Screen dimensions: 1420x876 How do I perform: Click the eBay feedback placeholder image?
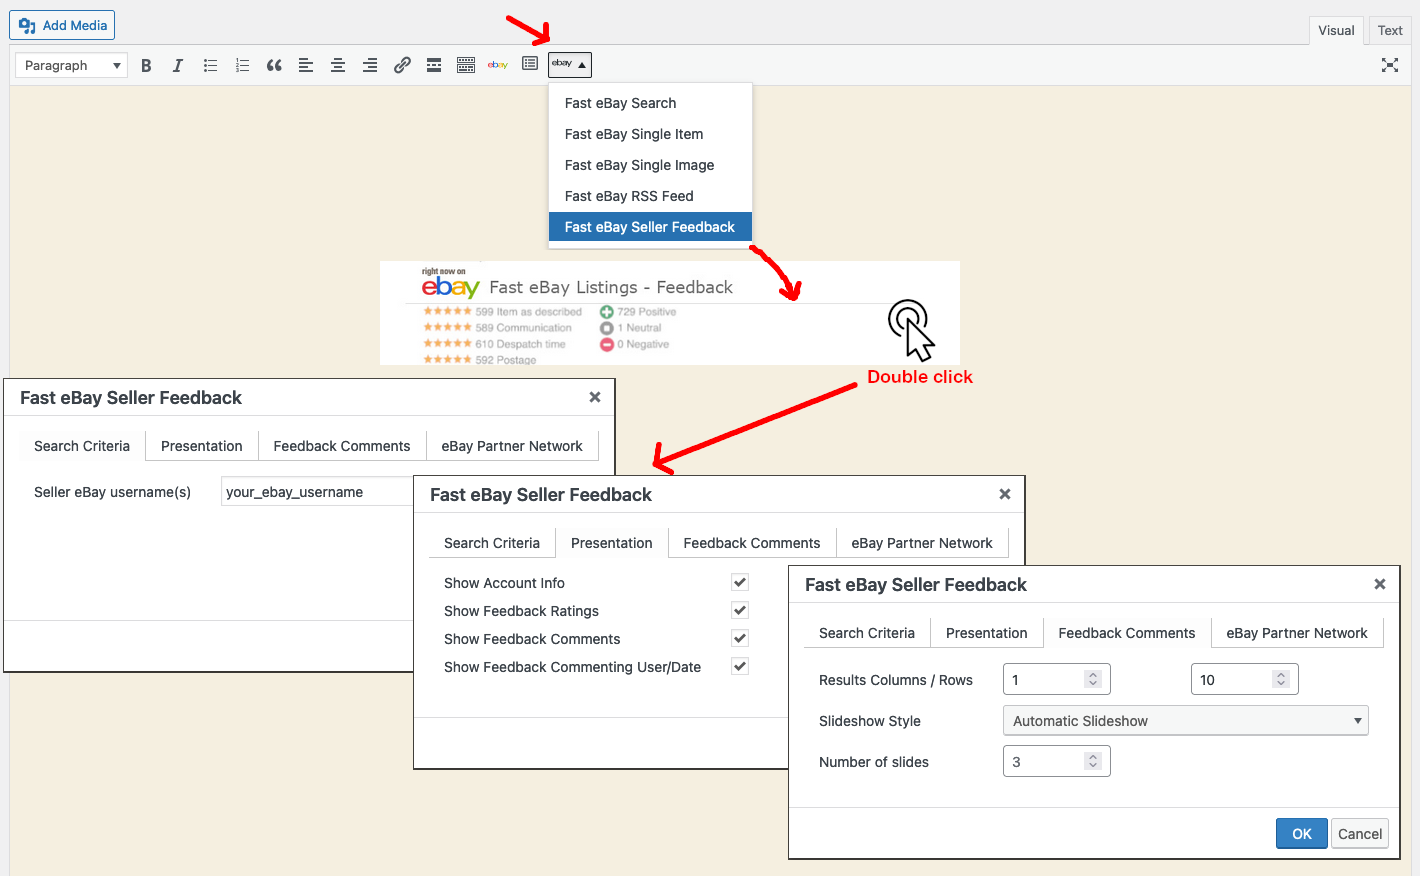click(x=670, y=313)
